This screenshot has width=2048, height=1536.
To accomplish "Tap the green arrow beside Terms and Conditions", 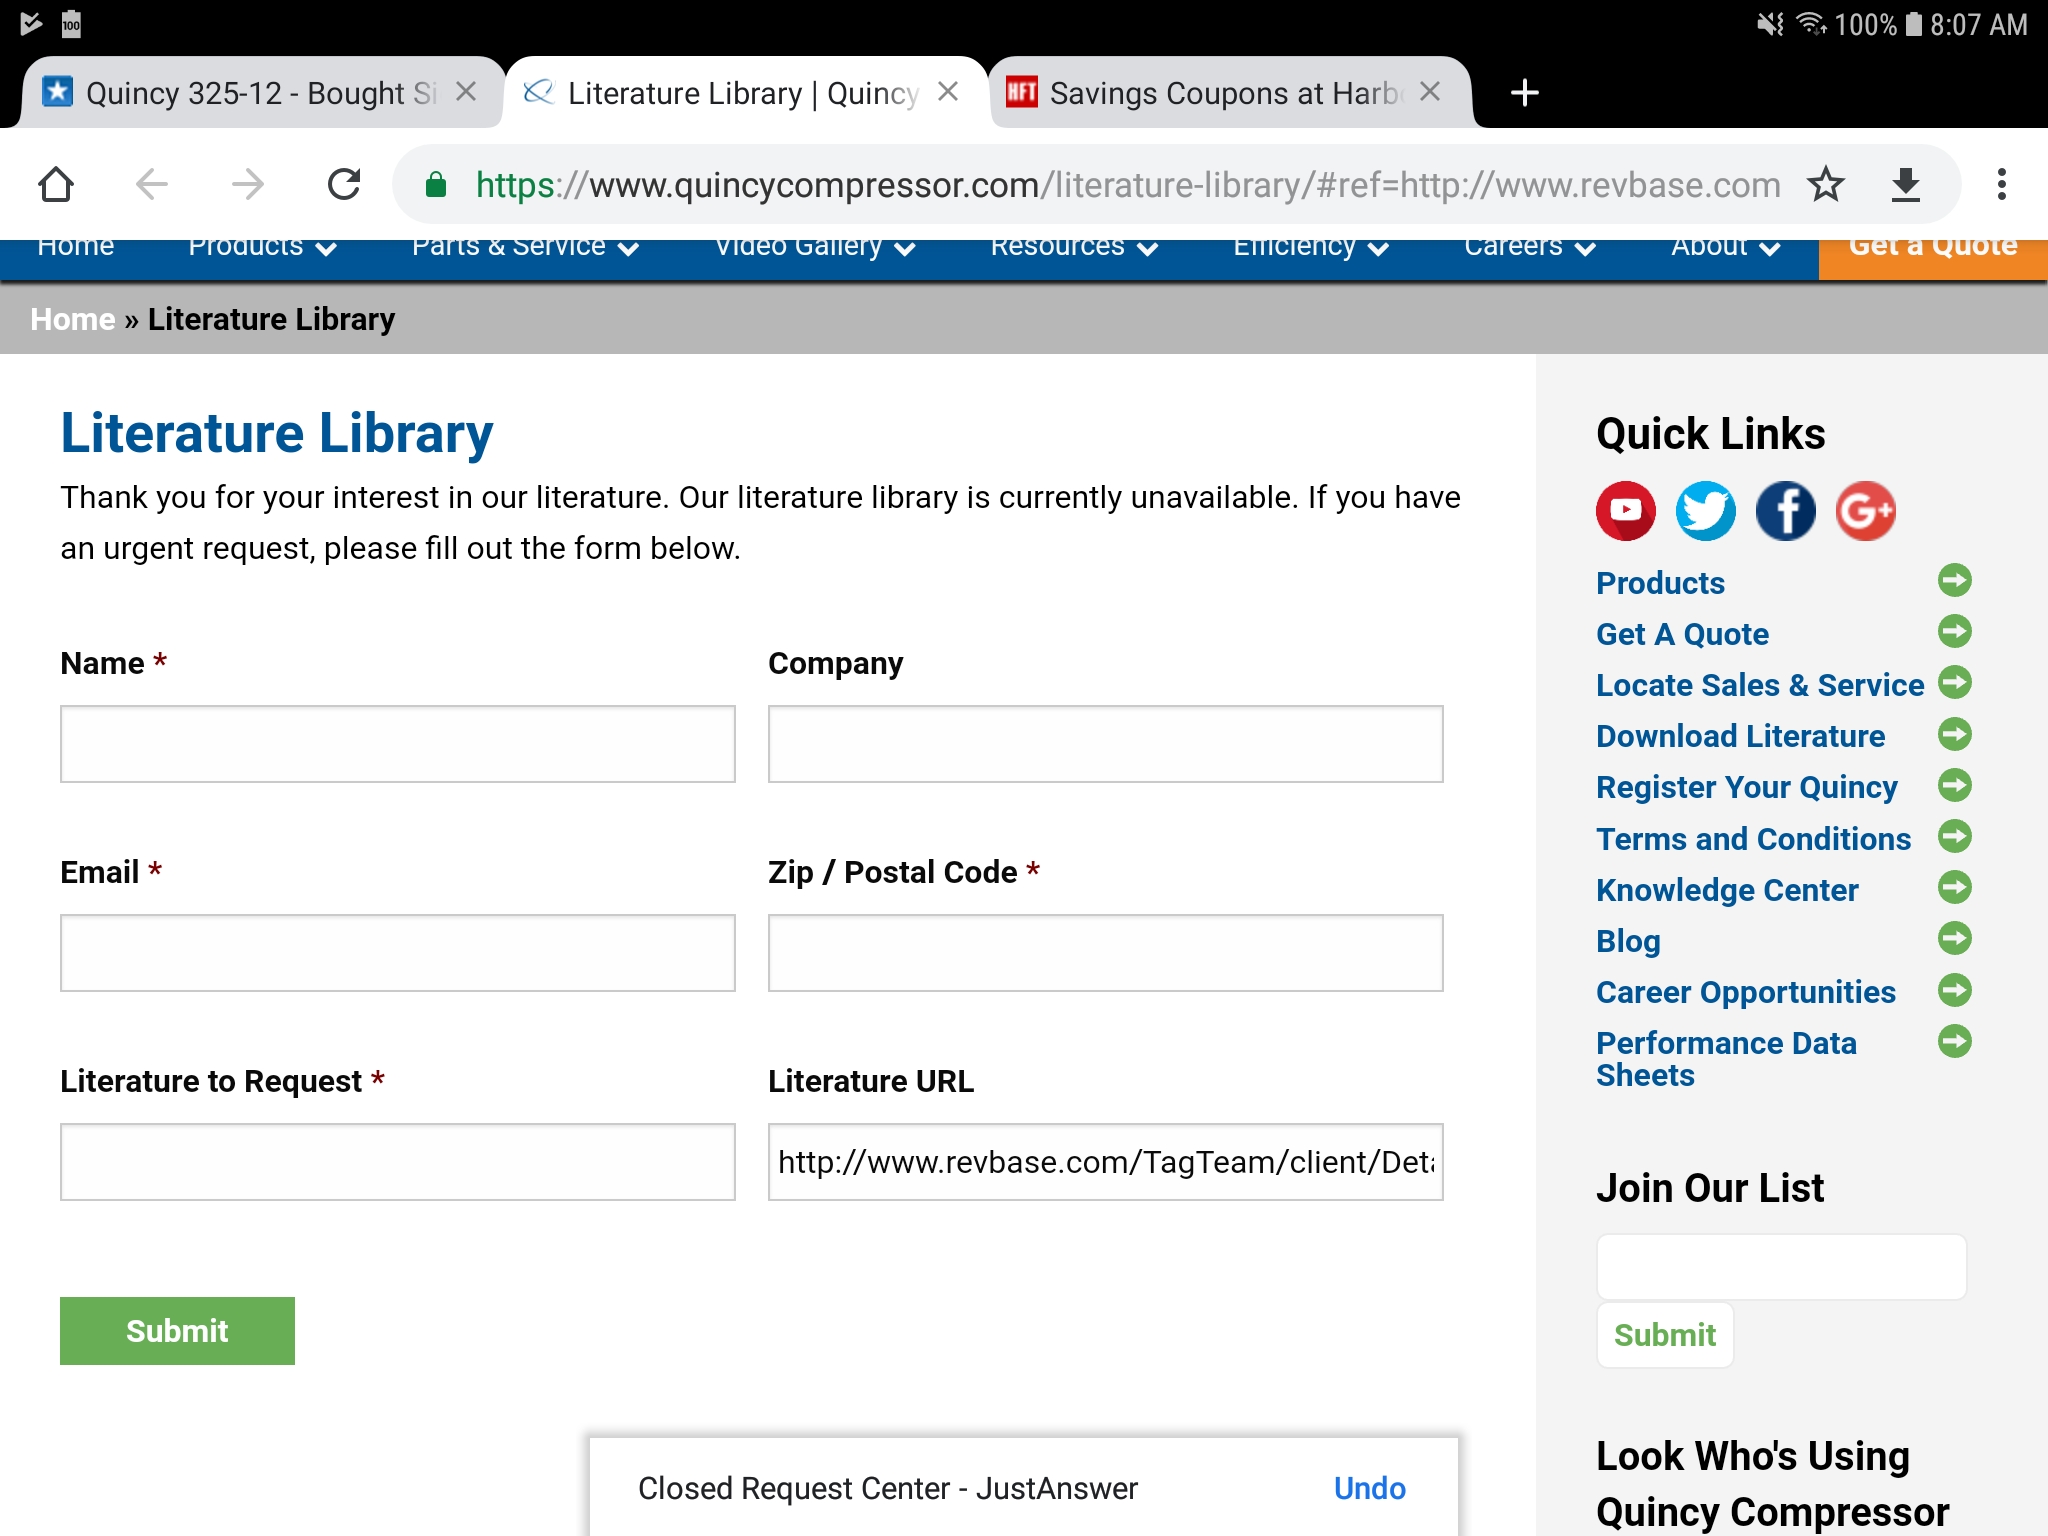I will 1955,836.
